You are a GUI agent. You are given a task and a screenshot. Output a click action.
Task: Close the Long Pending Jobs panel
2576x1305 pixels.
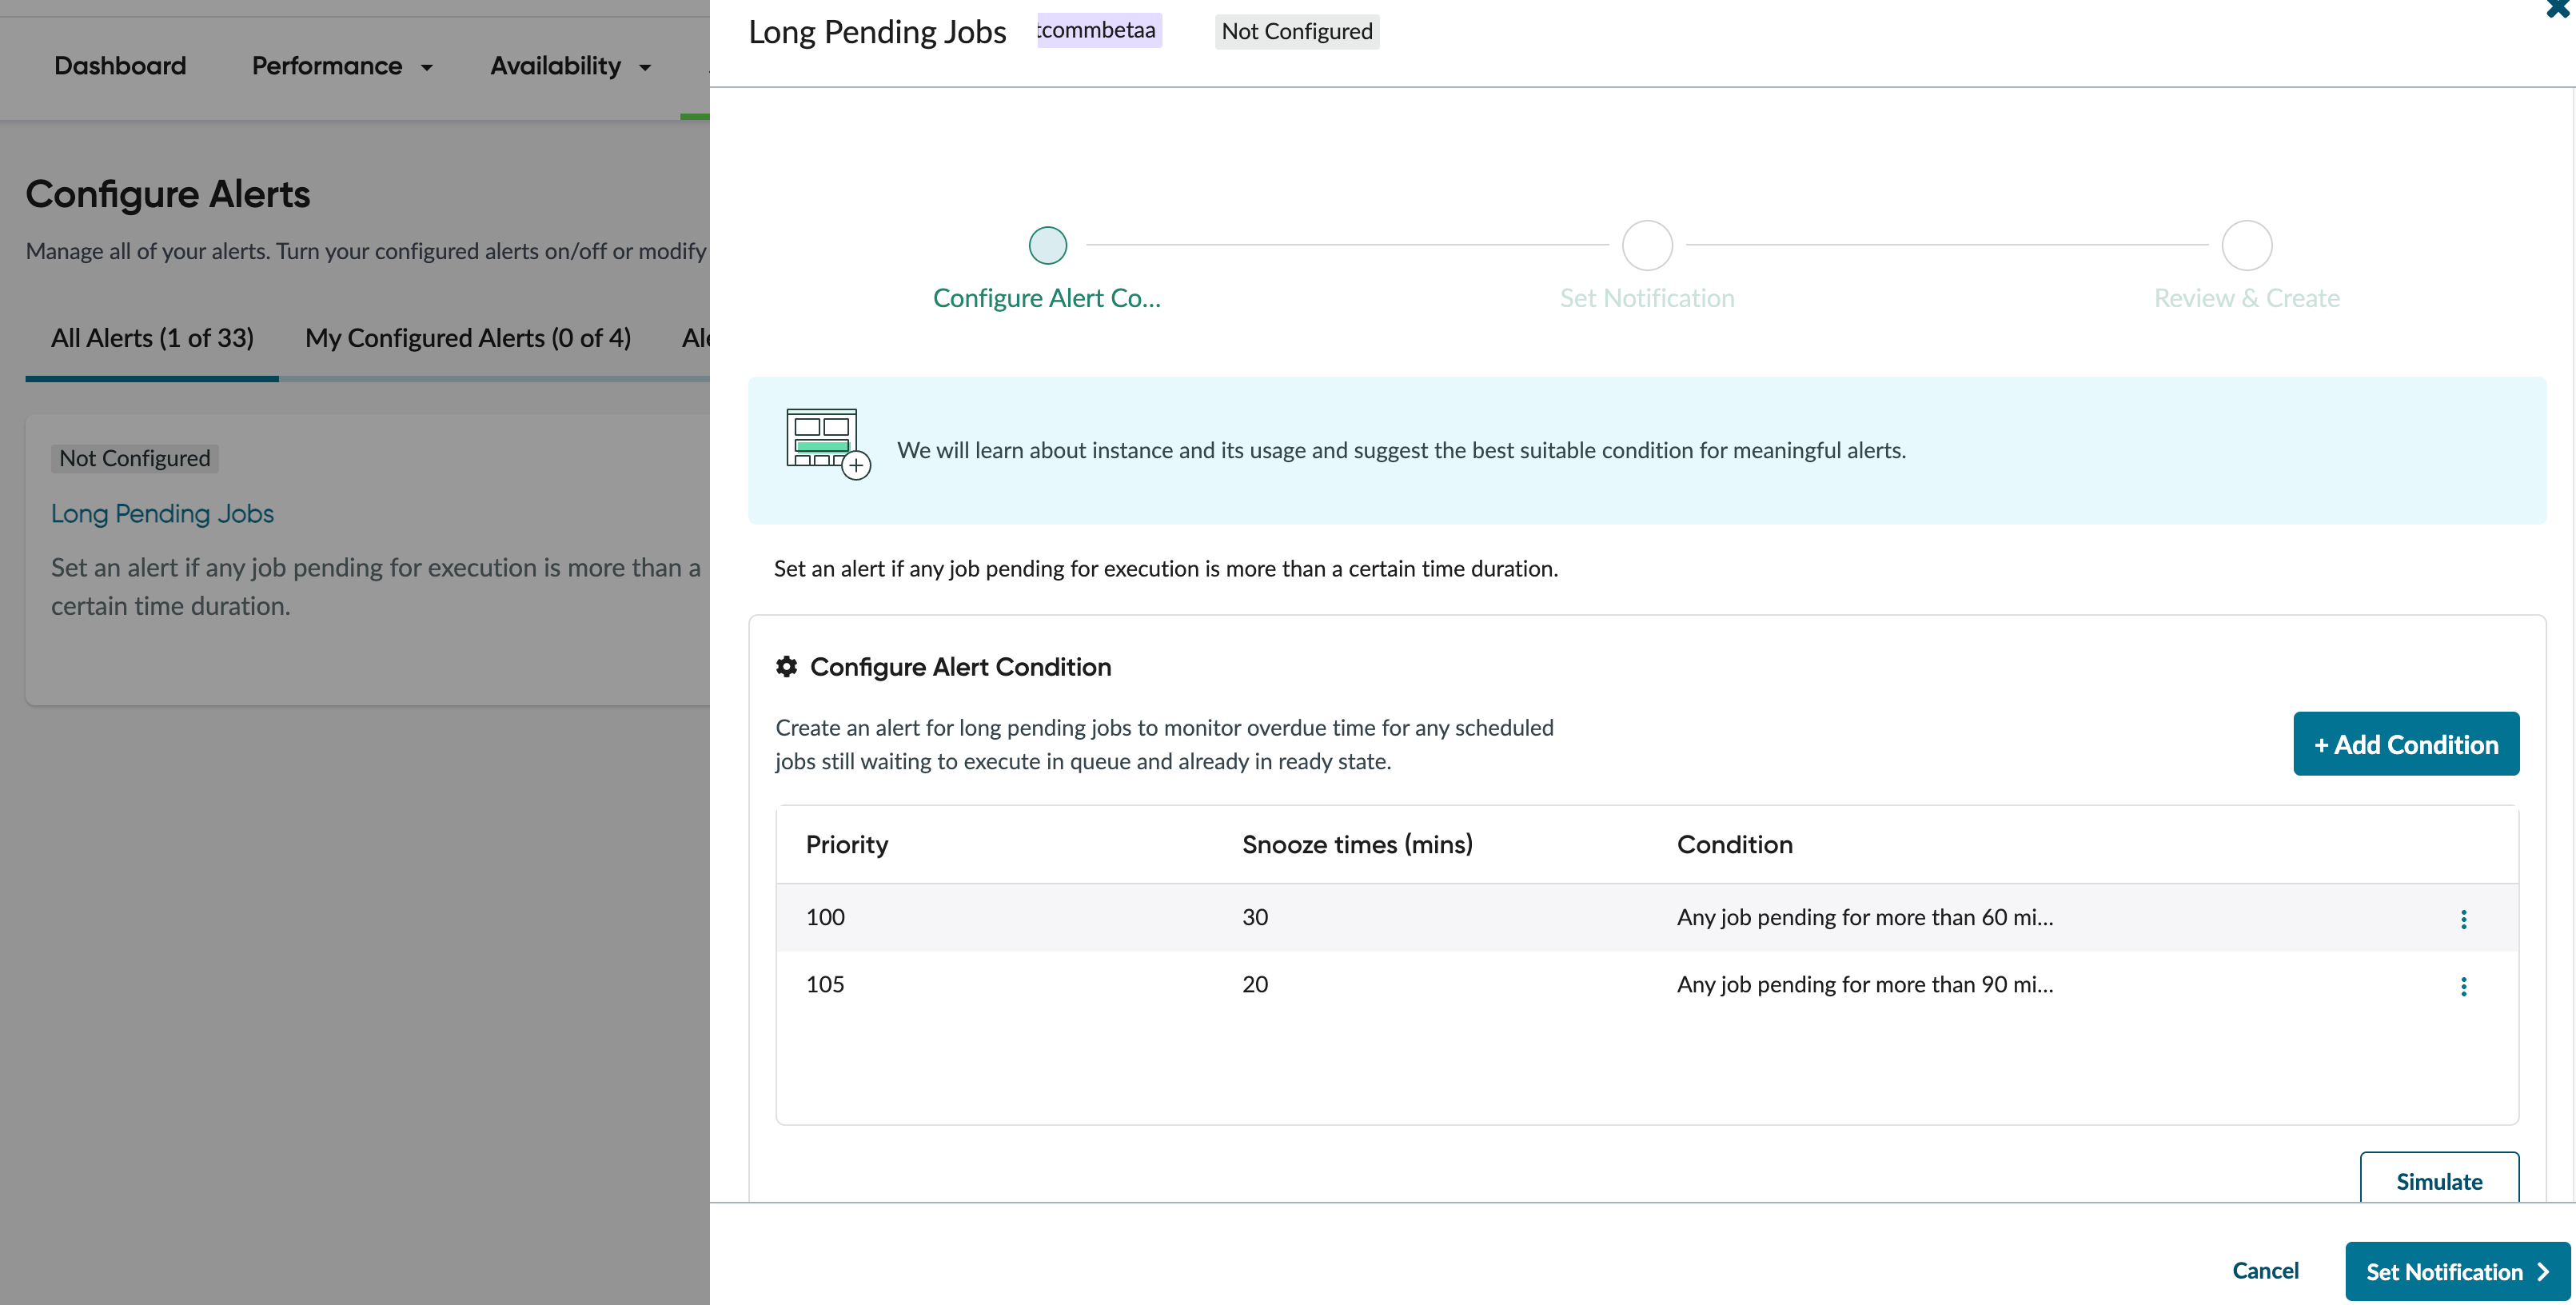(2557, 8)
